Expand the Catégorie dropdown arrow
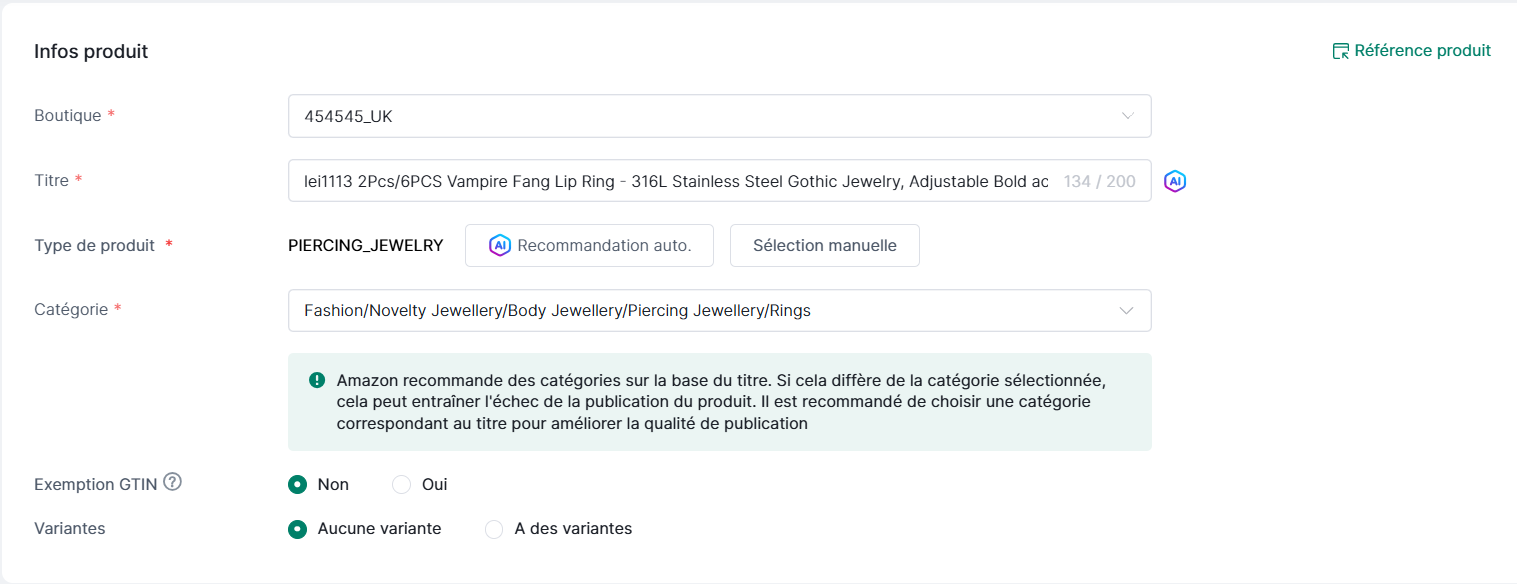 pyautogui.click(x=1127, y=311)
